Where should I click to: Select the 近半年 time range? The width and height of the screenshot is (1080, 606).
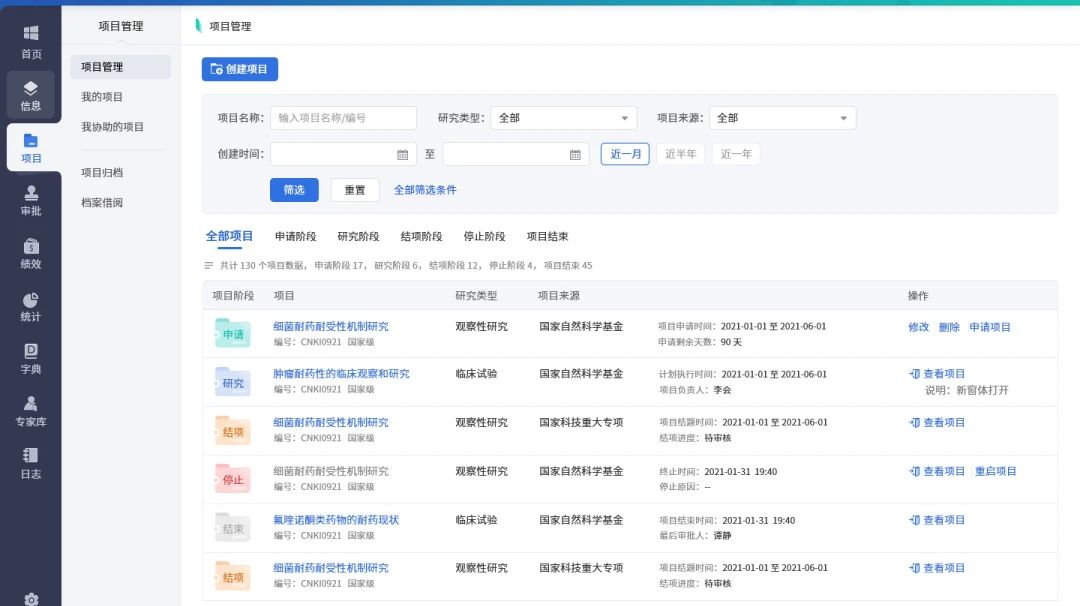click(681, 154)
